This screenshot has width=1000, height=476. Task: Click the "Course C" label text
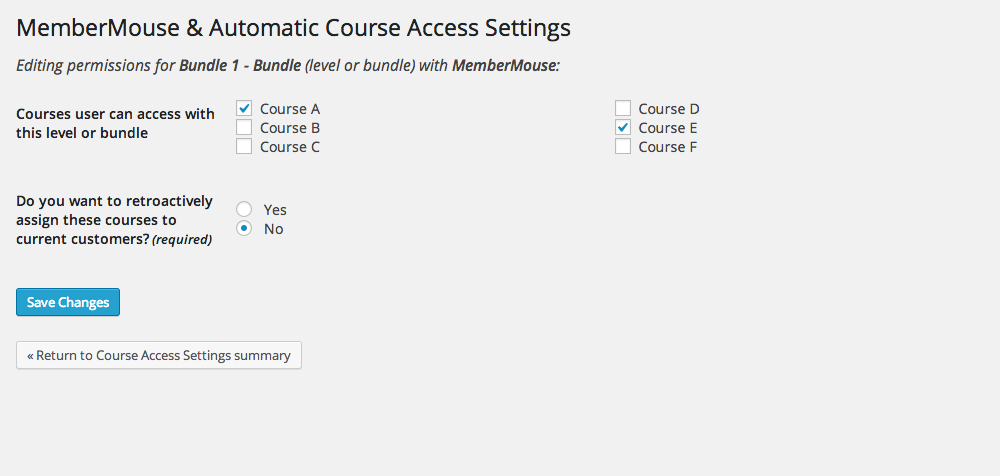[290, 147]
